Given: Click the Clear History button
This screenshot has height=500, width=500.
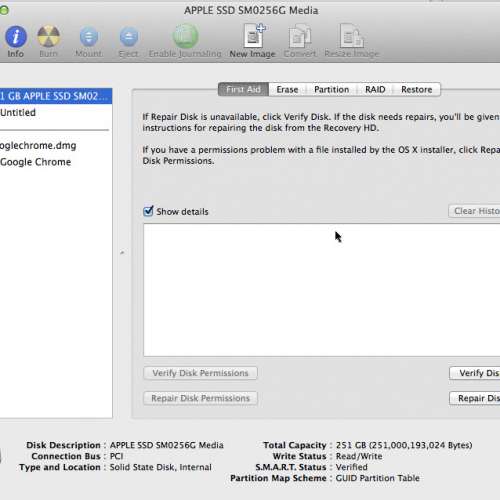Looking at the screenshot, I should 474,211.
